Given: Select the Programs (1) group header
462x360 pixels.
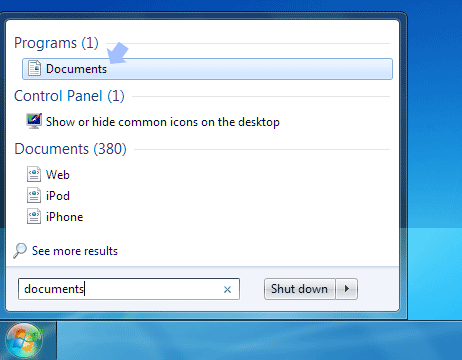Looking at the screenshot, I should pyautogui.click(x=56, y=43).
